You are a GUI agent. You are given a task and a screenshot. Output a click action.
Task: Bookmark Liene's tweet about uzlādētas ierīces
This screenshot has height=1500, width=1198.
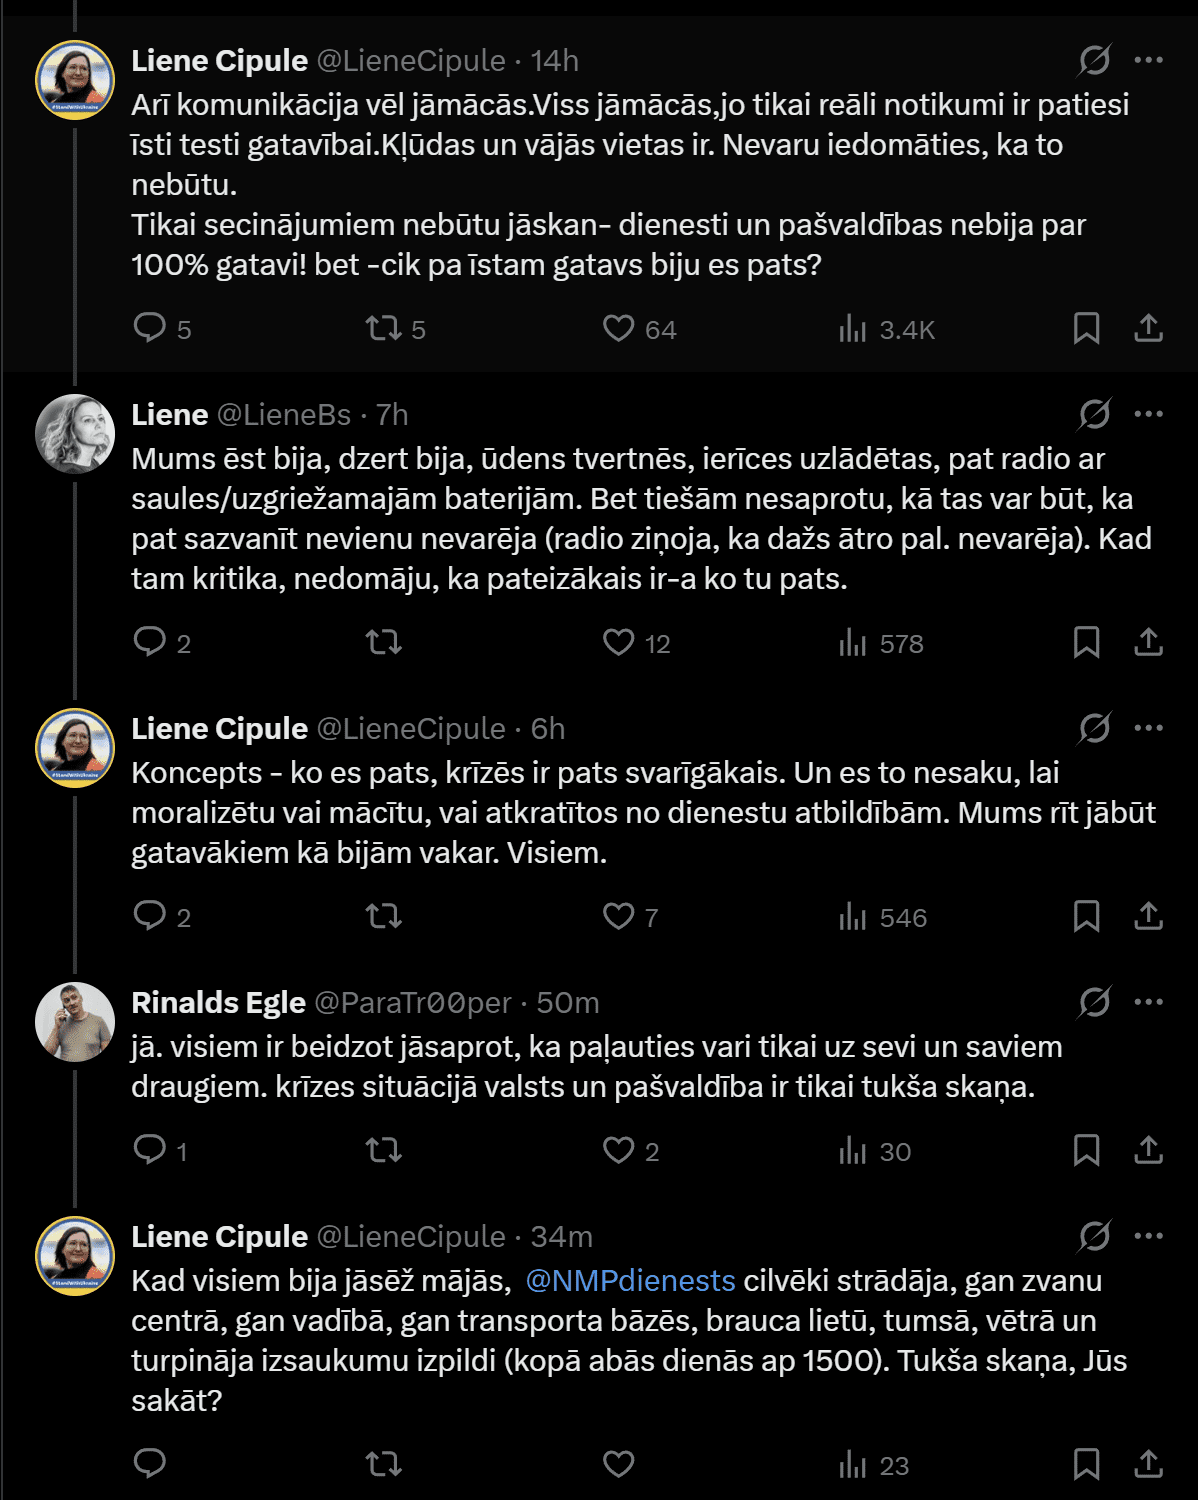[x=1086, y=643]
